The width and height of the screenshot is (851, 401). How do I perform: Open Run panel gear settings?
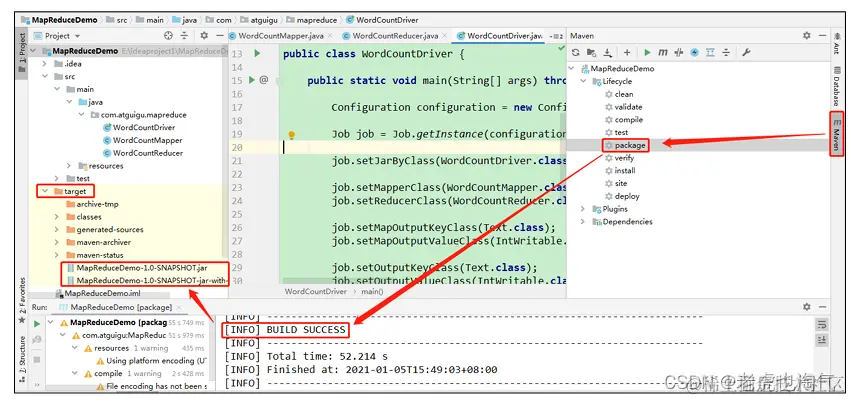[x=807, y=307]
